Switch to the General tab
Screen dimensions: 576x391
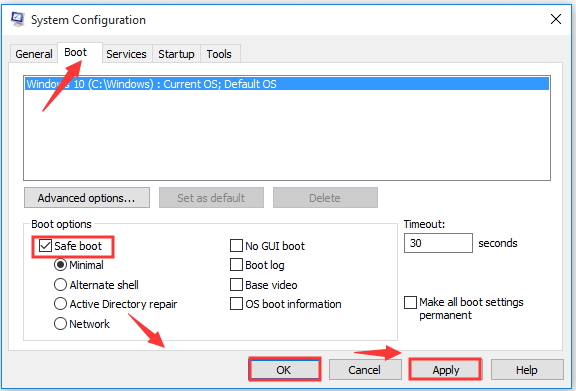coord(34,54)
